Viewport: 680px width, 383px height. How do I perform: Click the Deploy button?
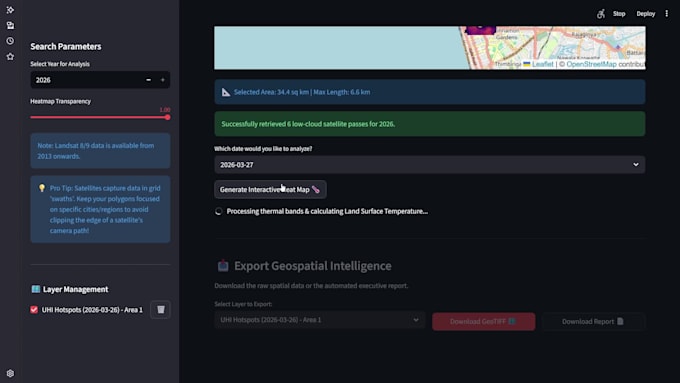(x=645, y=14)
